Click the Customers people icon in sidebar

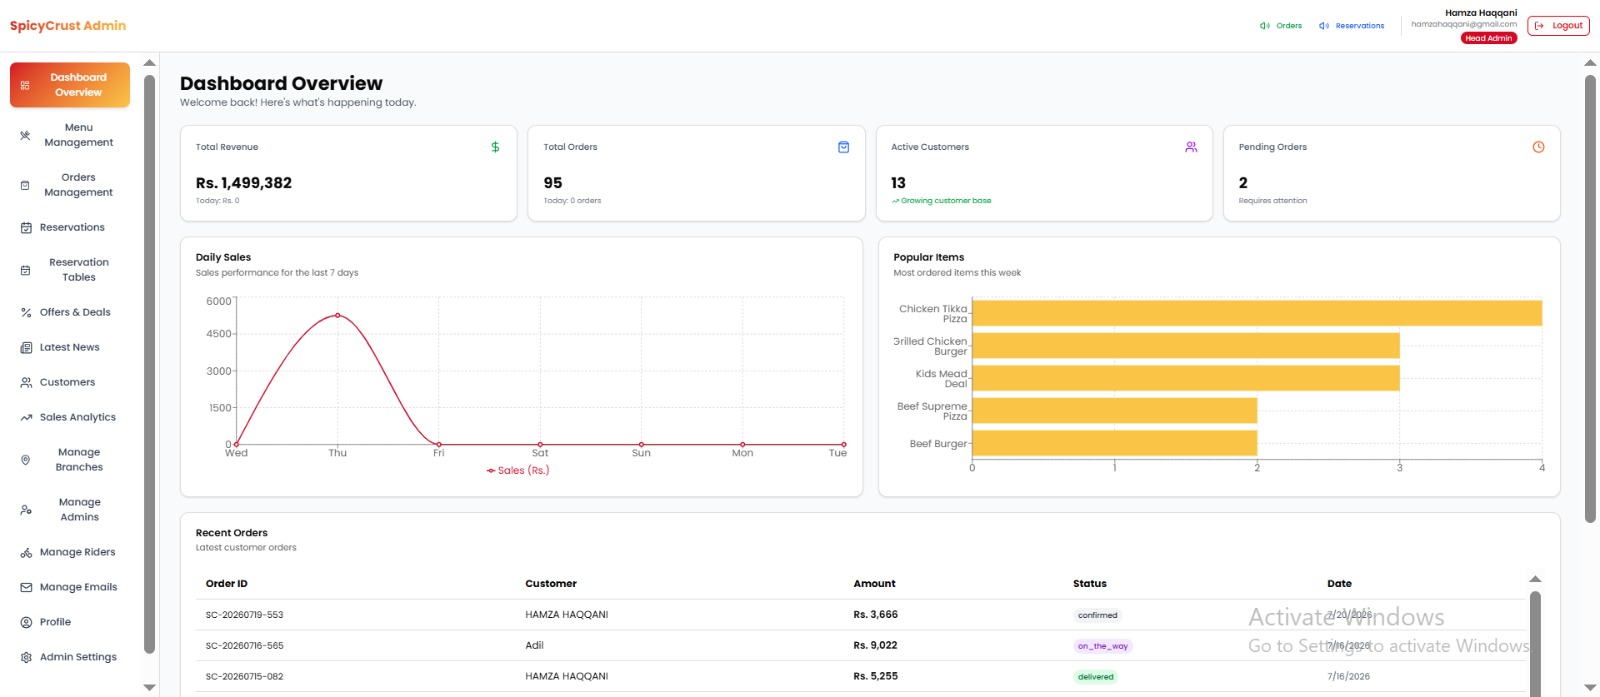[x=26, y=383]
